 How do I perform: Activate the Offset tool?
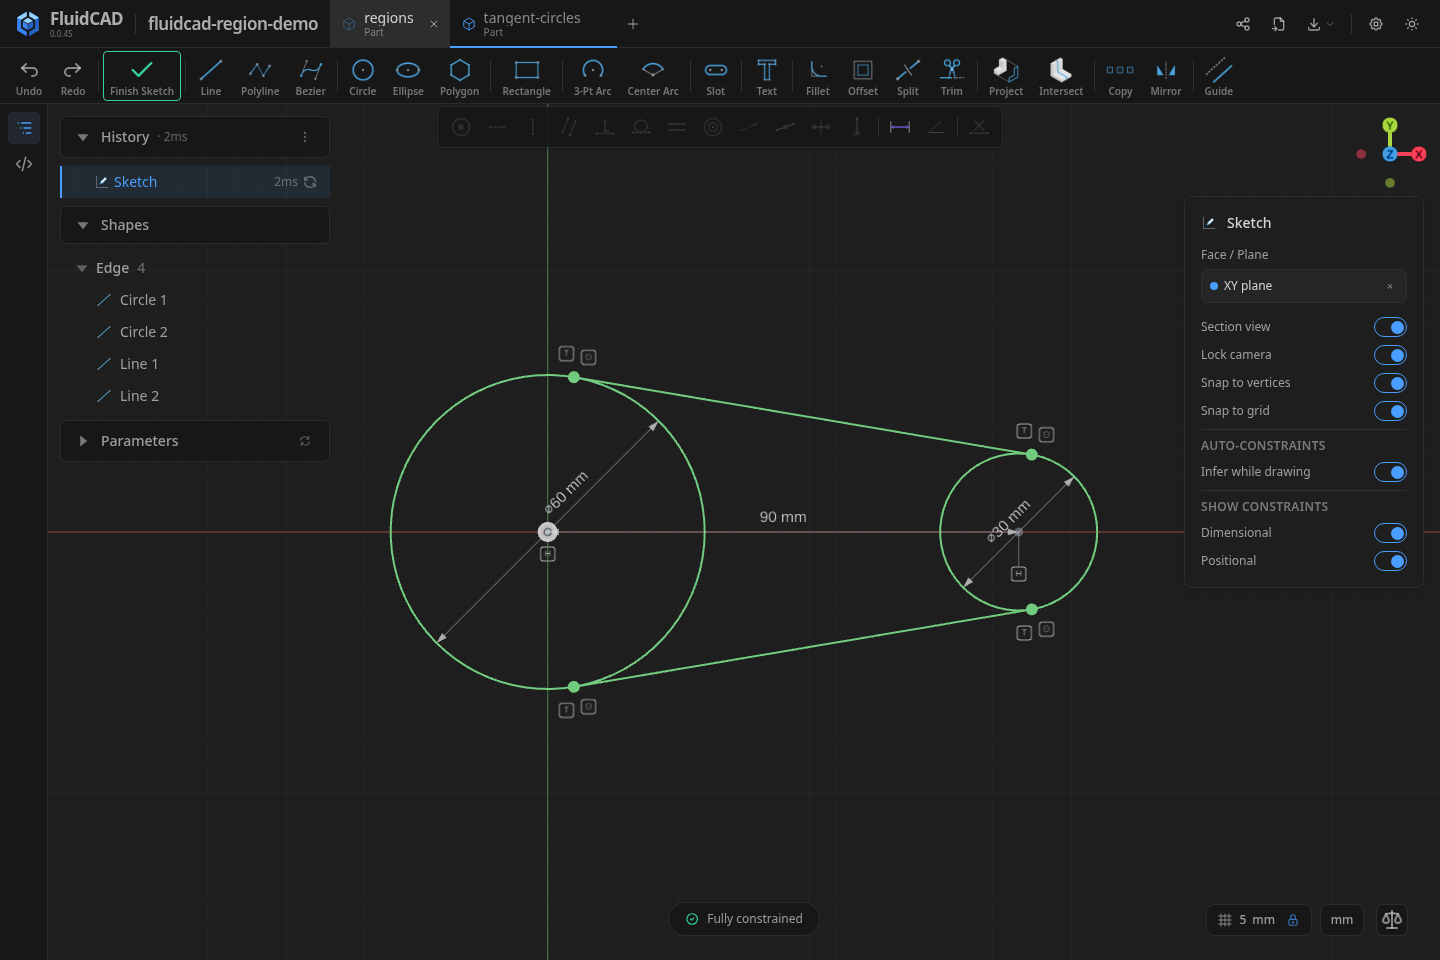click(x=863, y=77)
